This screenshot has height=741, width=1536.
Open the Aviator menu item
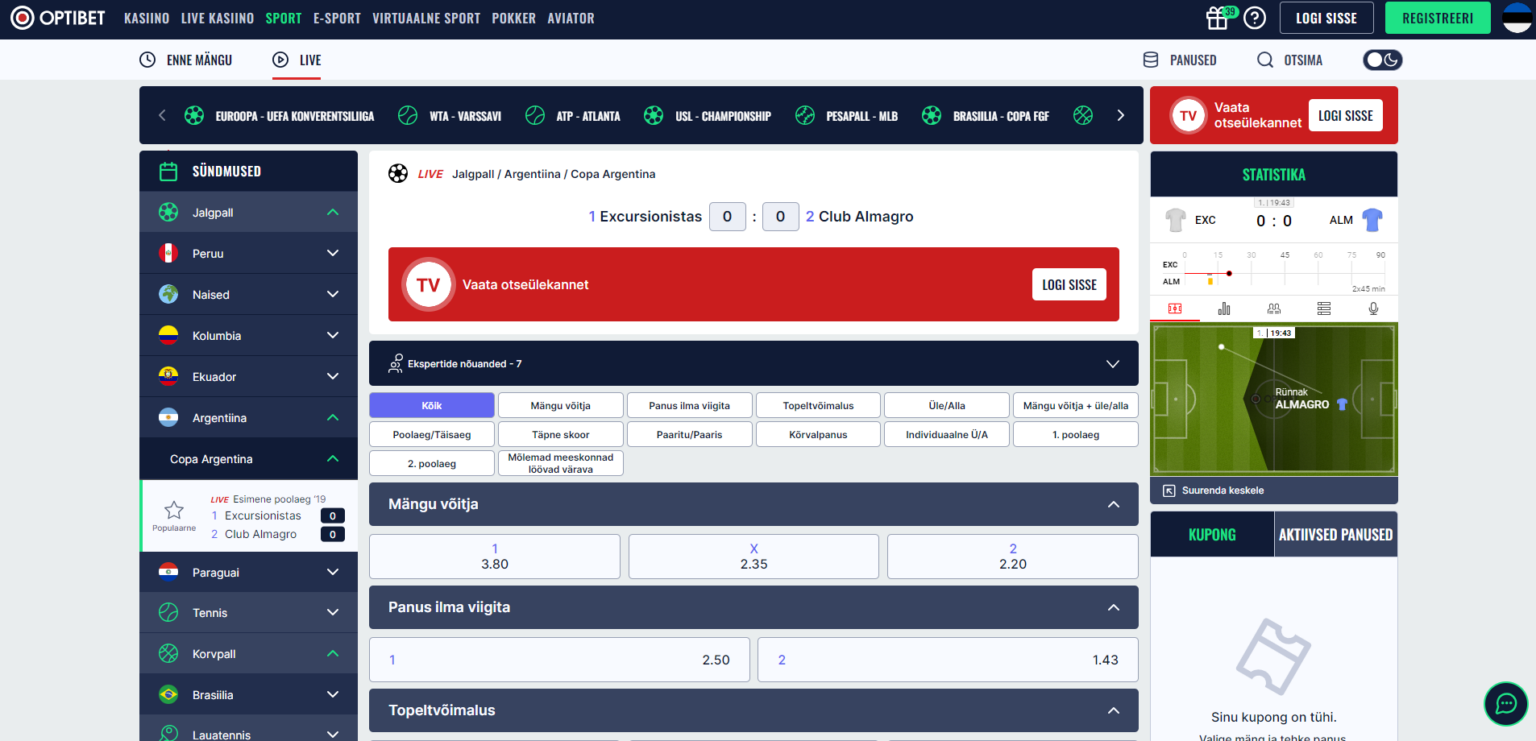point(571,18)
